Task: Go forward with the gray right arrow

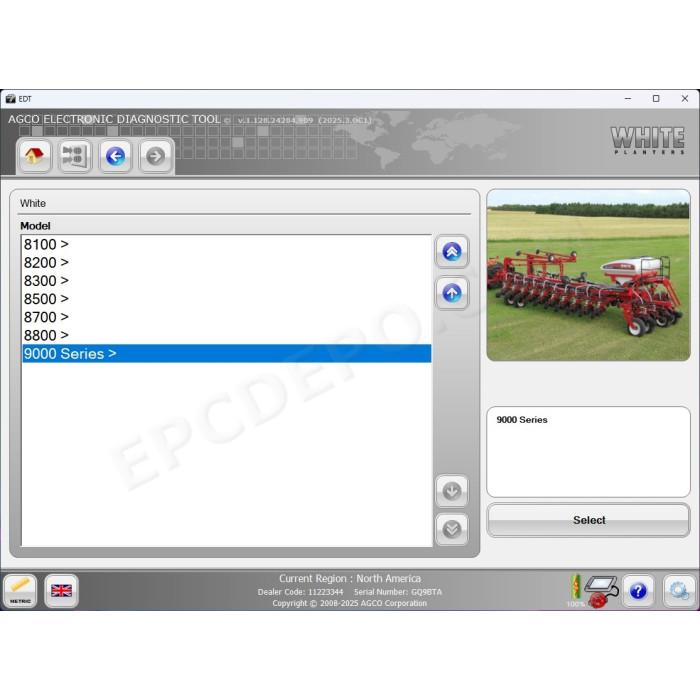Action: pyautogui.click(x=155, y=157)
